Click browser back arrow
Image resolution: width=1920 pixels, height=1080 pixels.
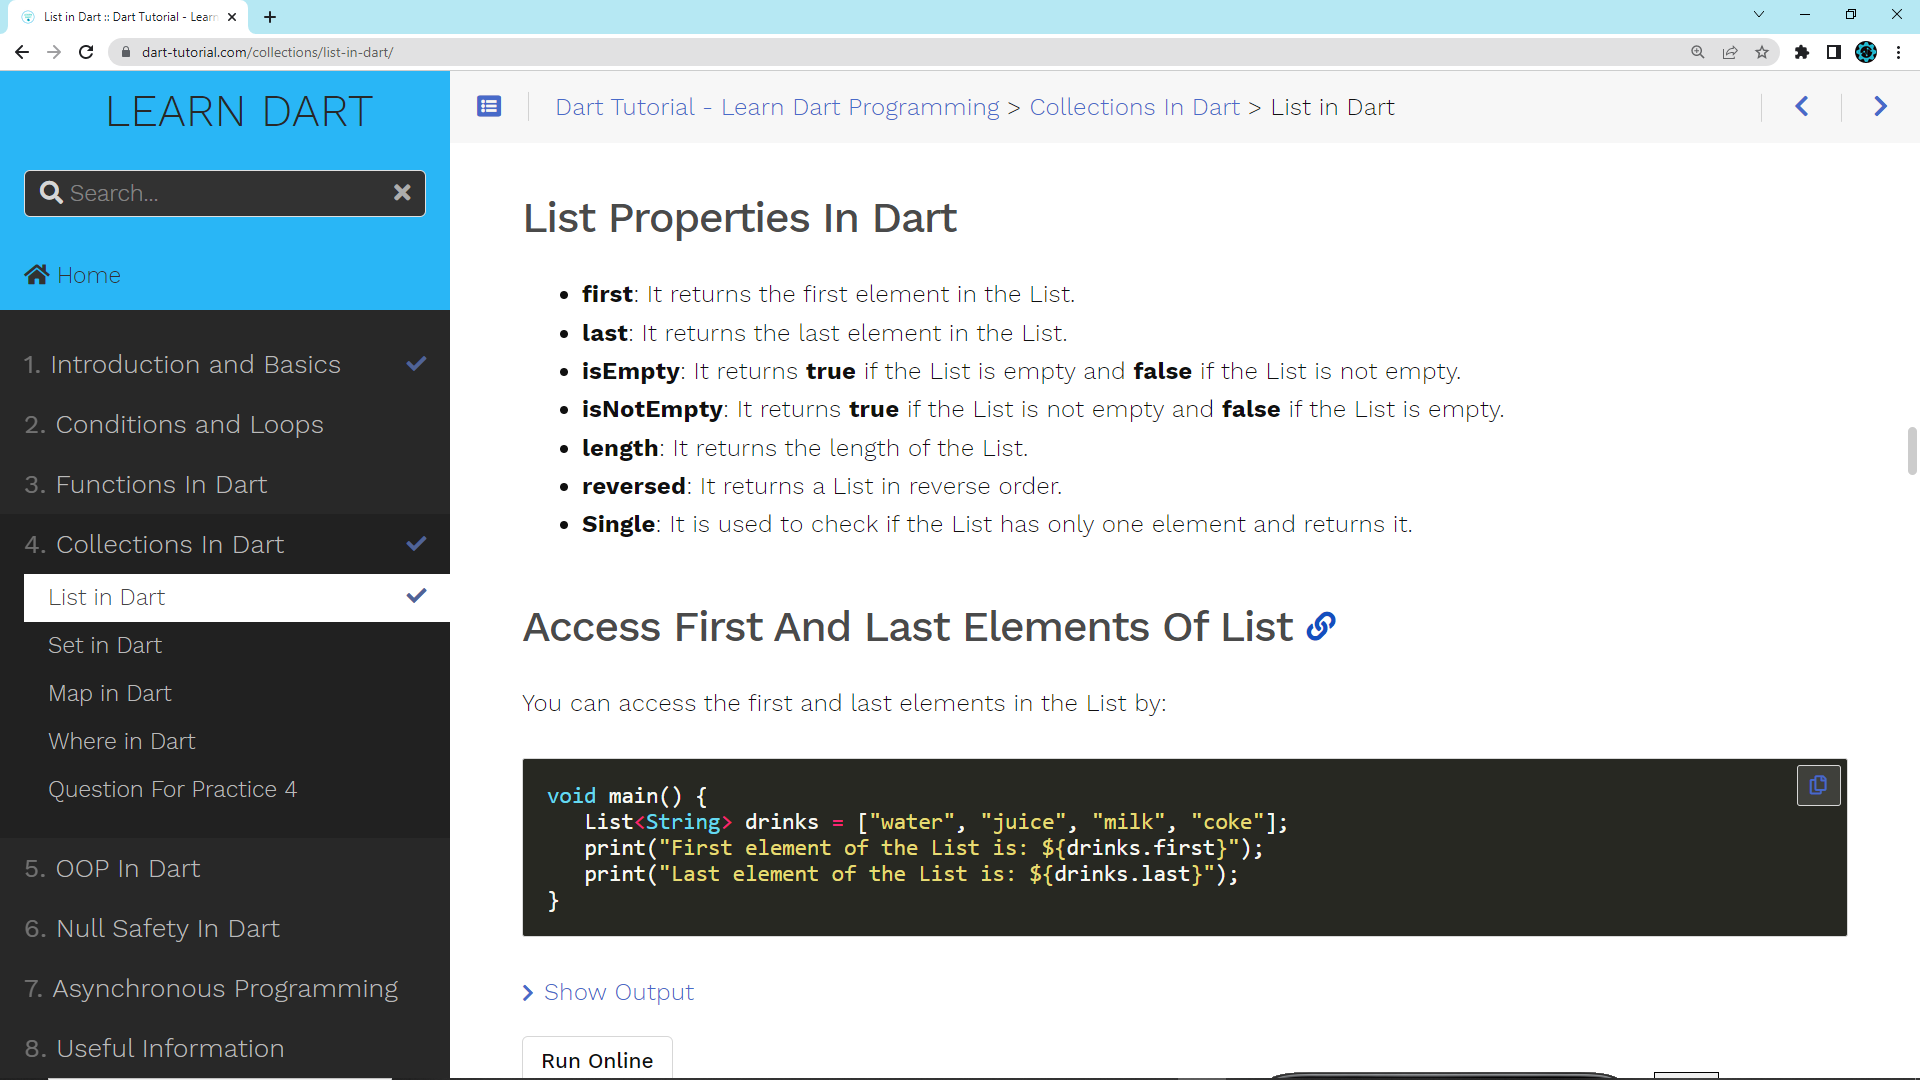[22, 52]
